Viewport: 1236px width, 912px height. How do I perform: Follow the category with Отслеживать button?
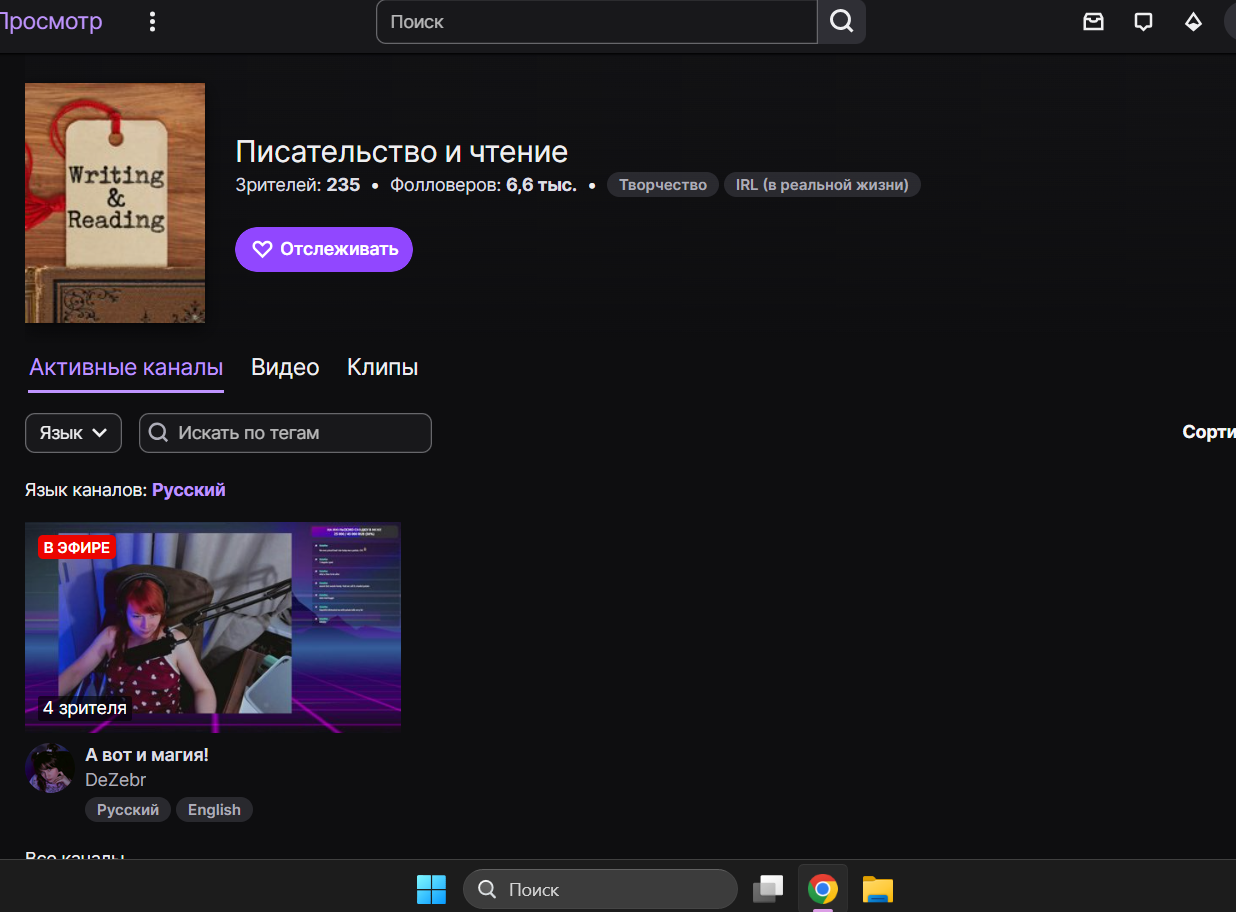click(324, 249)
